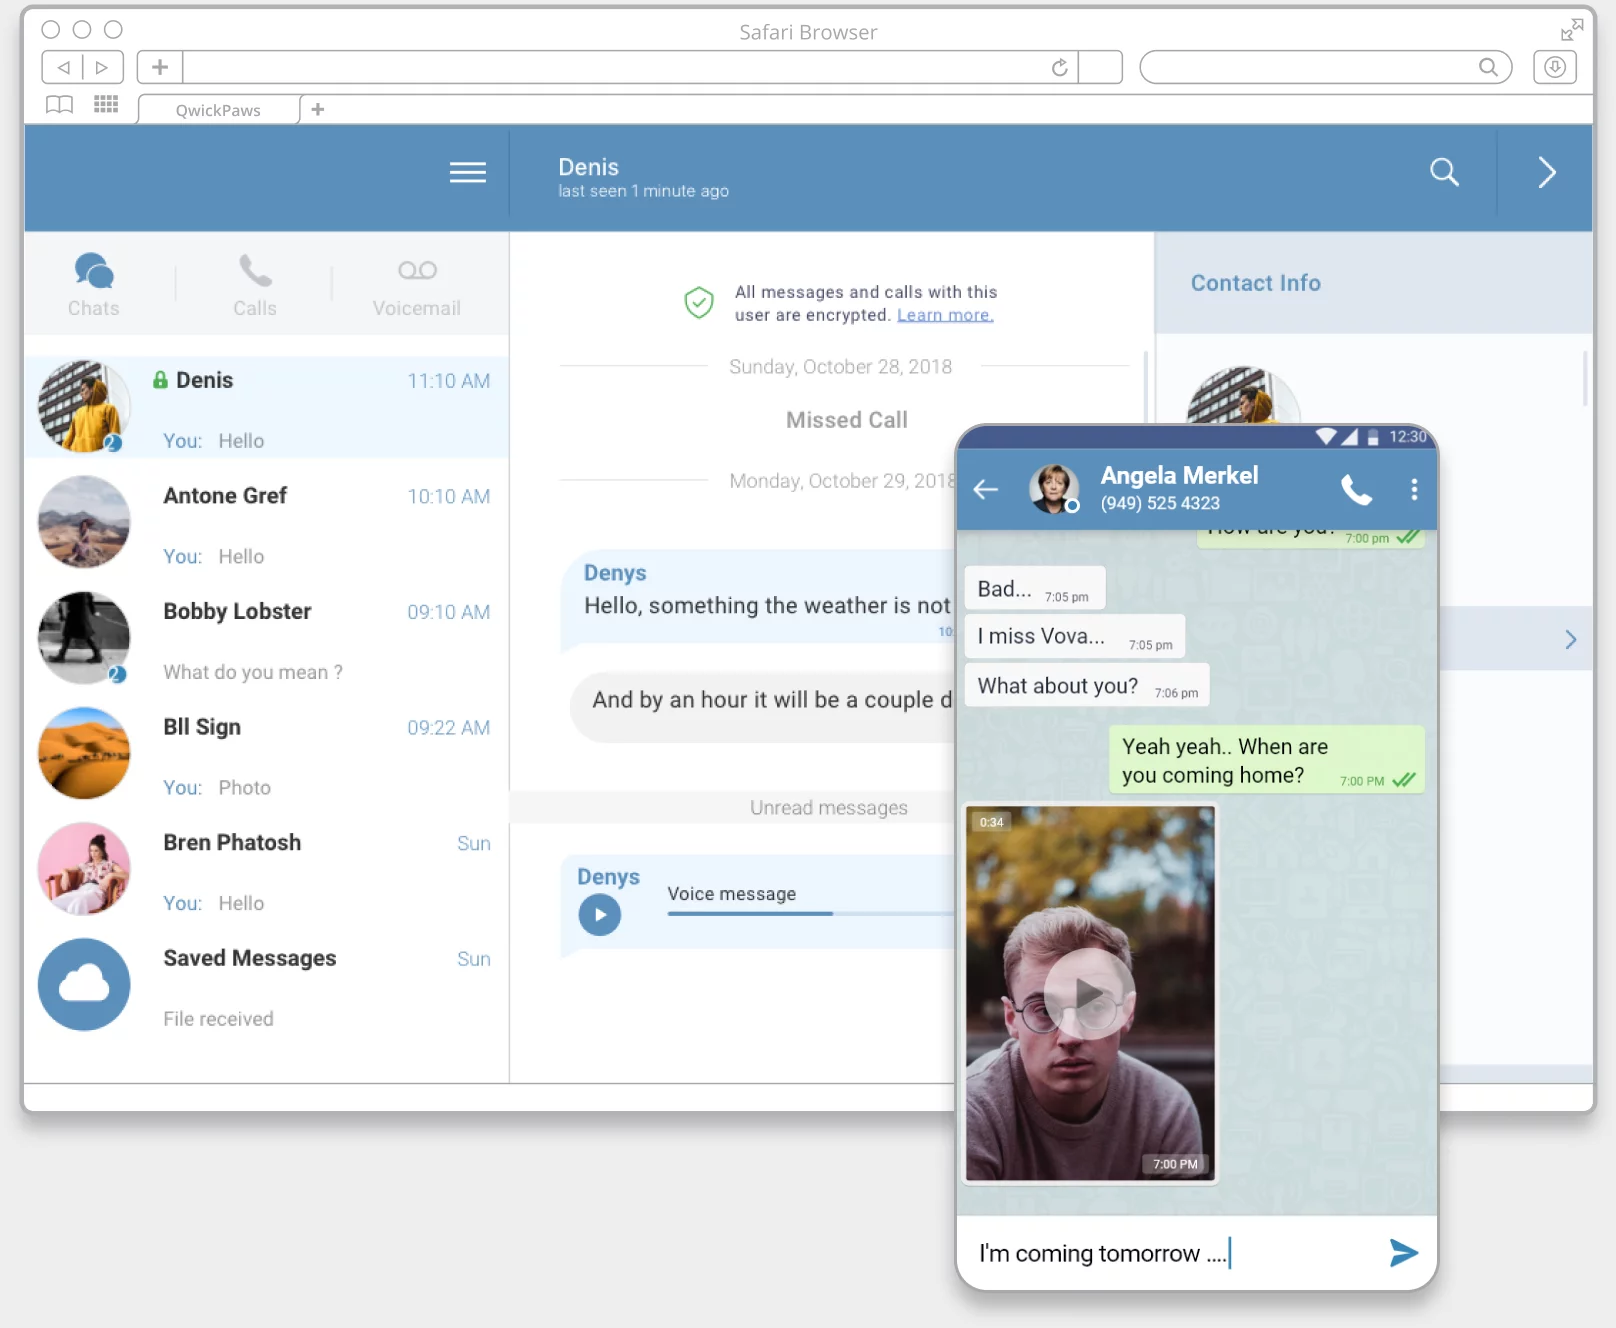Open a new browser tab with plus
The image size is (1616, 1328).
tap(318, 109)
